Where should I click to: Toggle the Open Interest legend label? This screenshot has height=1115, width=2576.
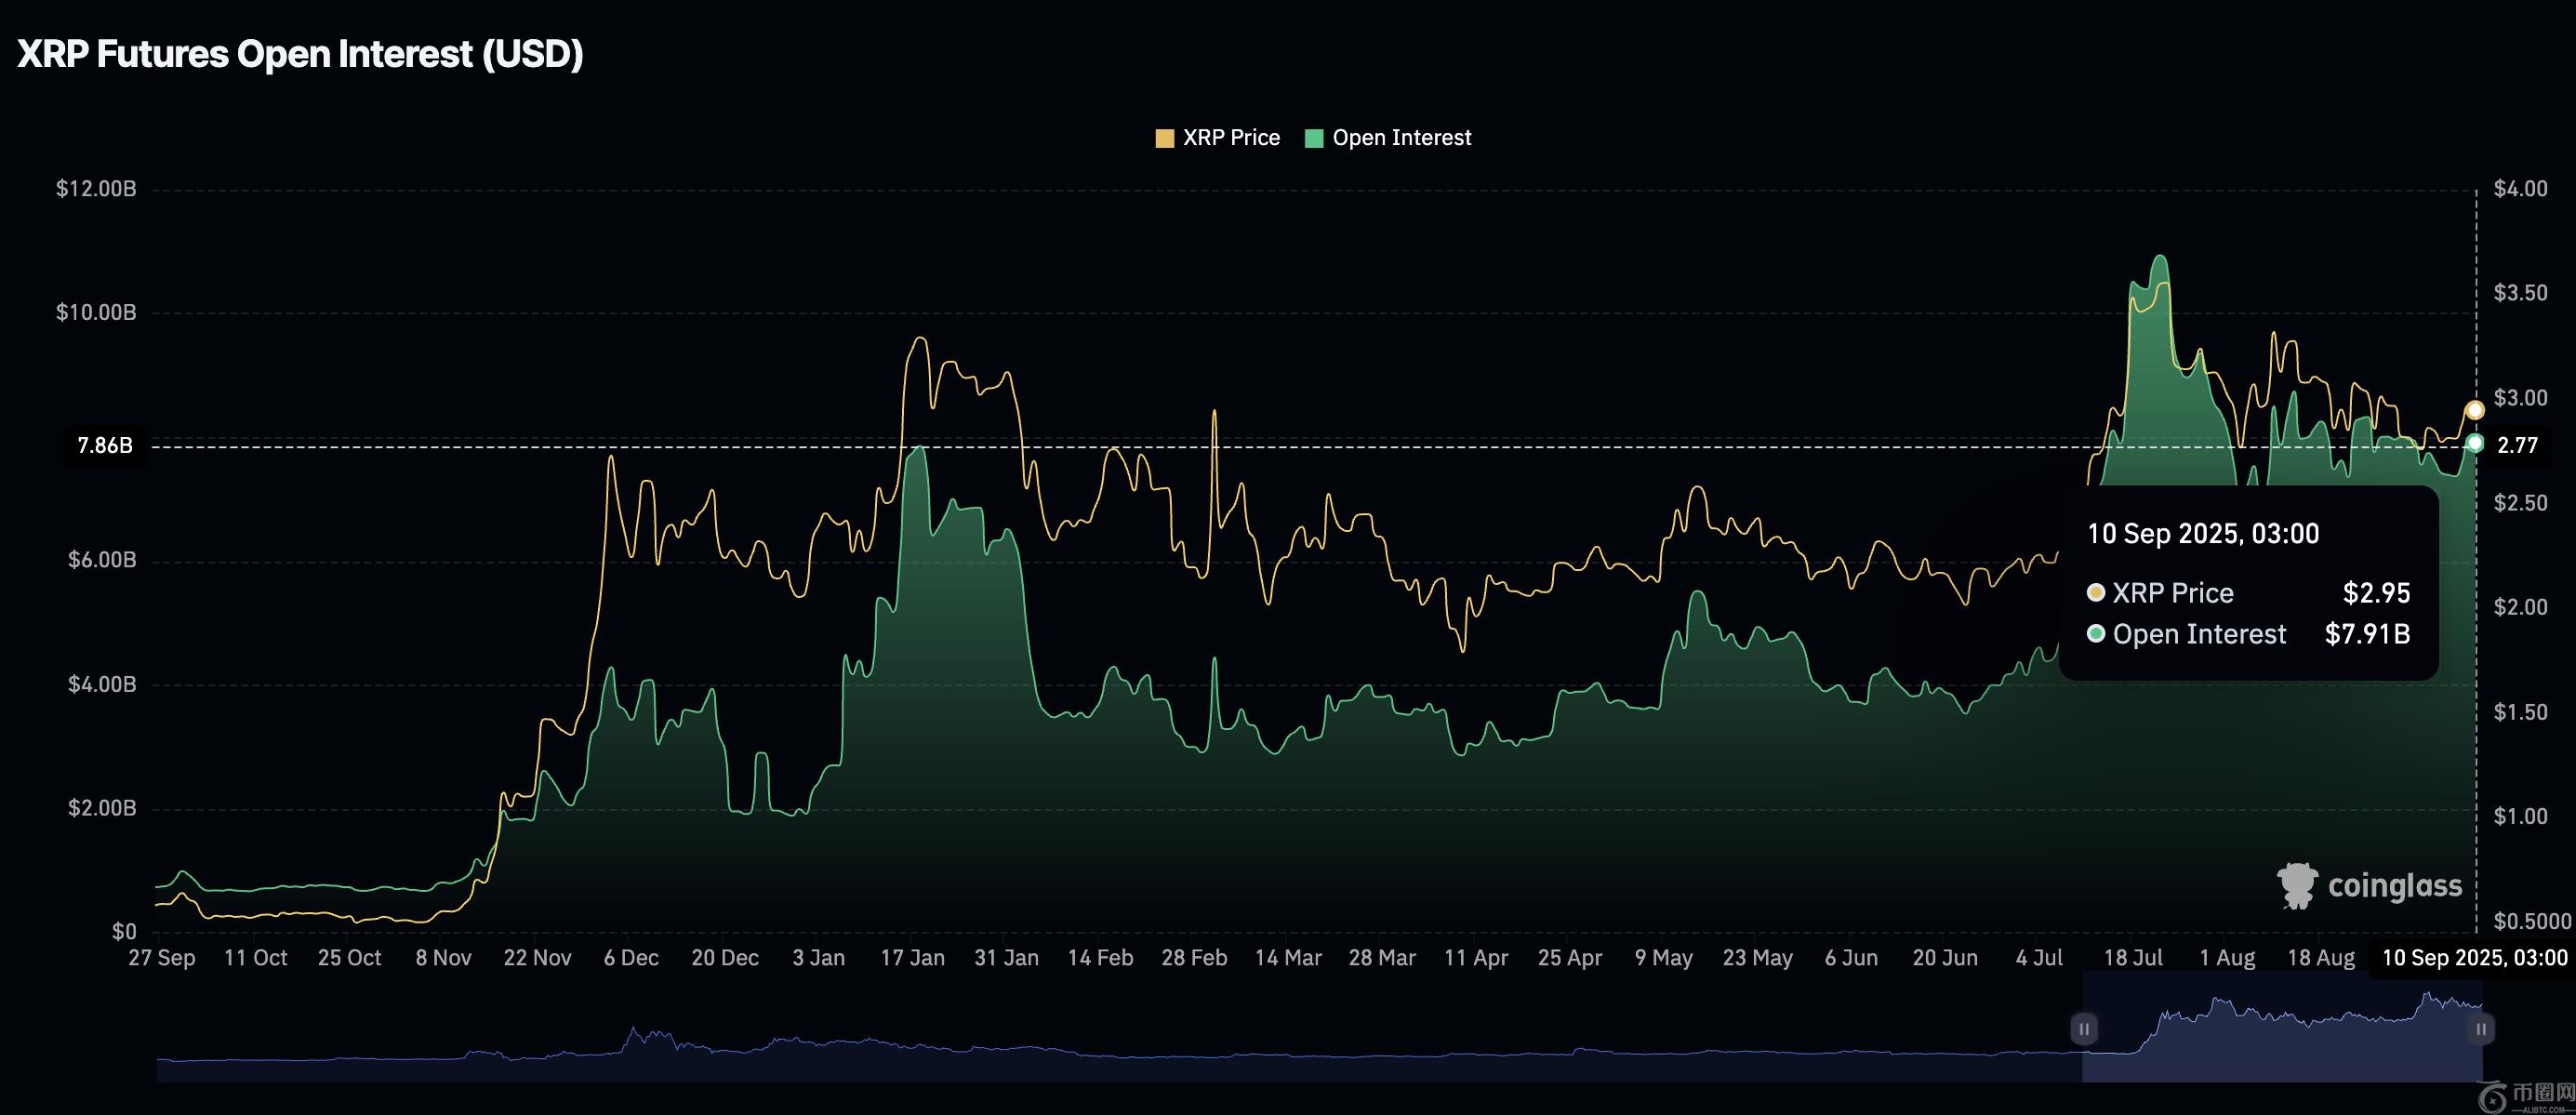(1401, 138)
